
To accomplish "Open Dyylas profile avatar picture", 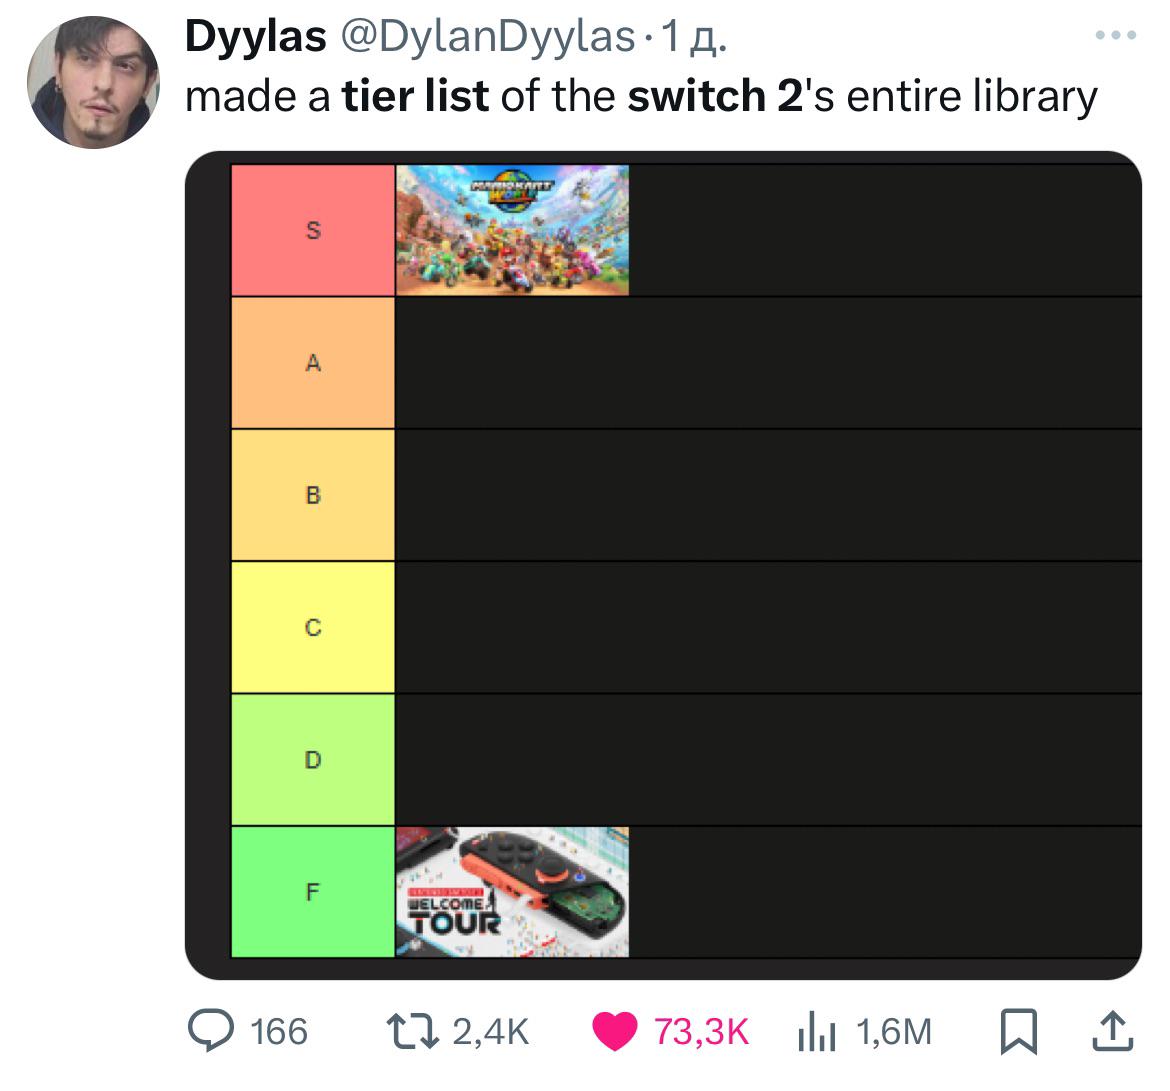I will click(x=93, y=83).
